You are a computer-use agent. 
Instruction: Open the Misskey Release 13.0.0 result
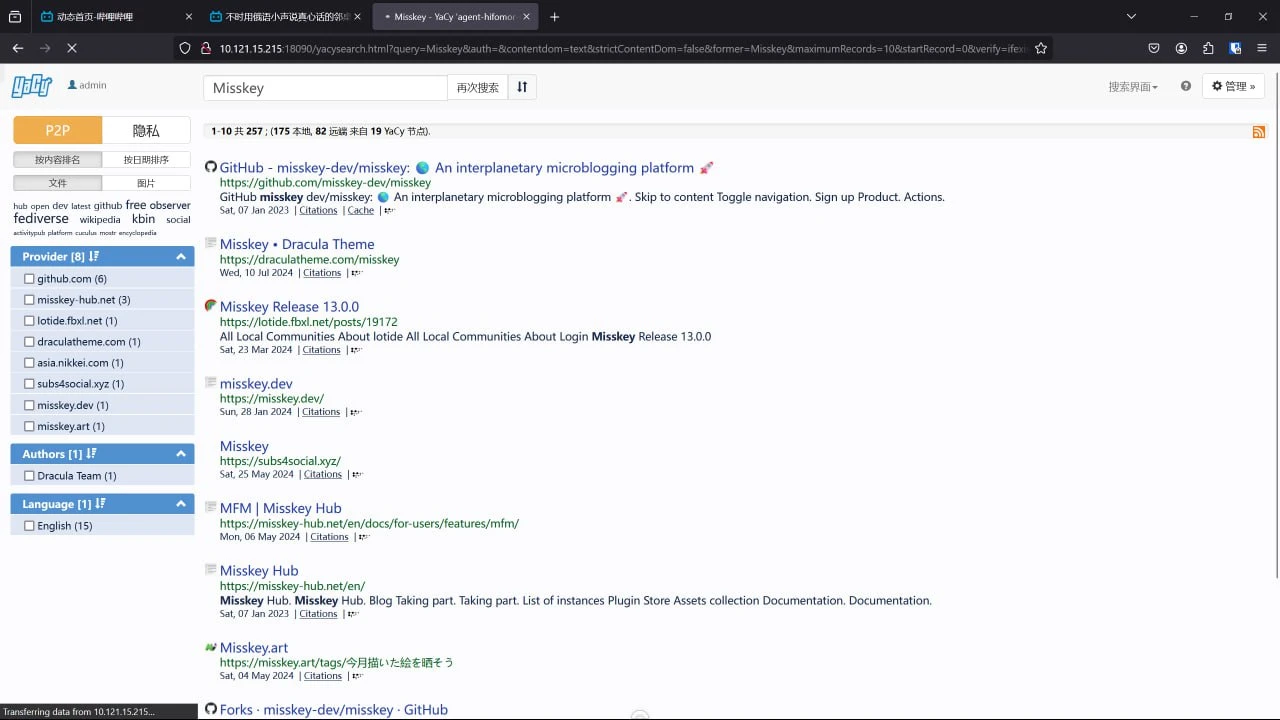pos(289,307)
